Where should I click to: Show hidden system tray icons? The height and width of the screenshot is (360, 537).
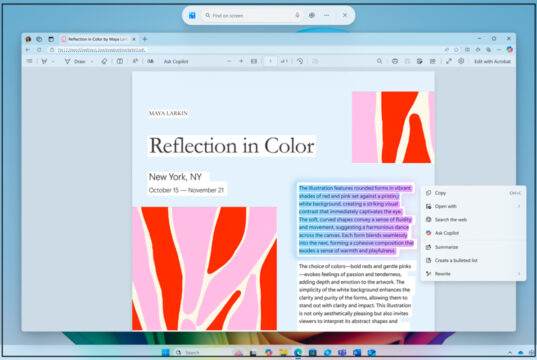tap(510, 352)
